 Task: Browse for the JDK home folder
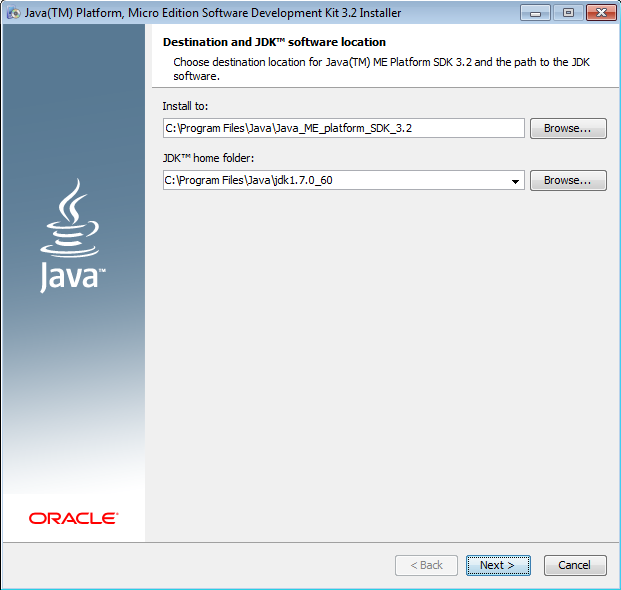point(568,180)
